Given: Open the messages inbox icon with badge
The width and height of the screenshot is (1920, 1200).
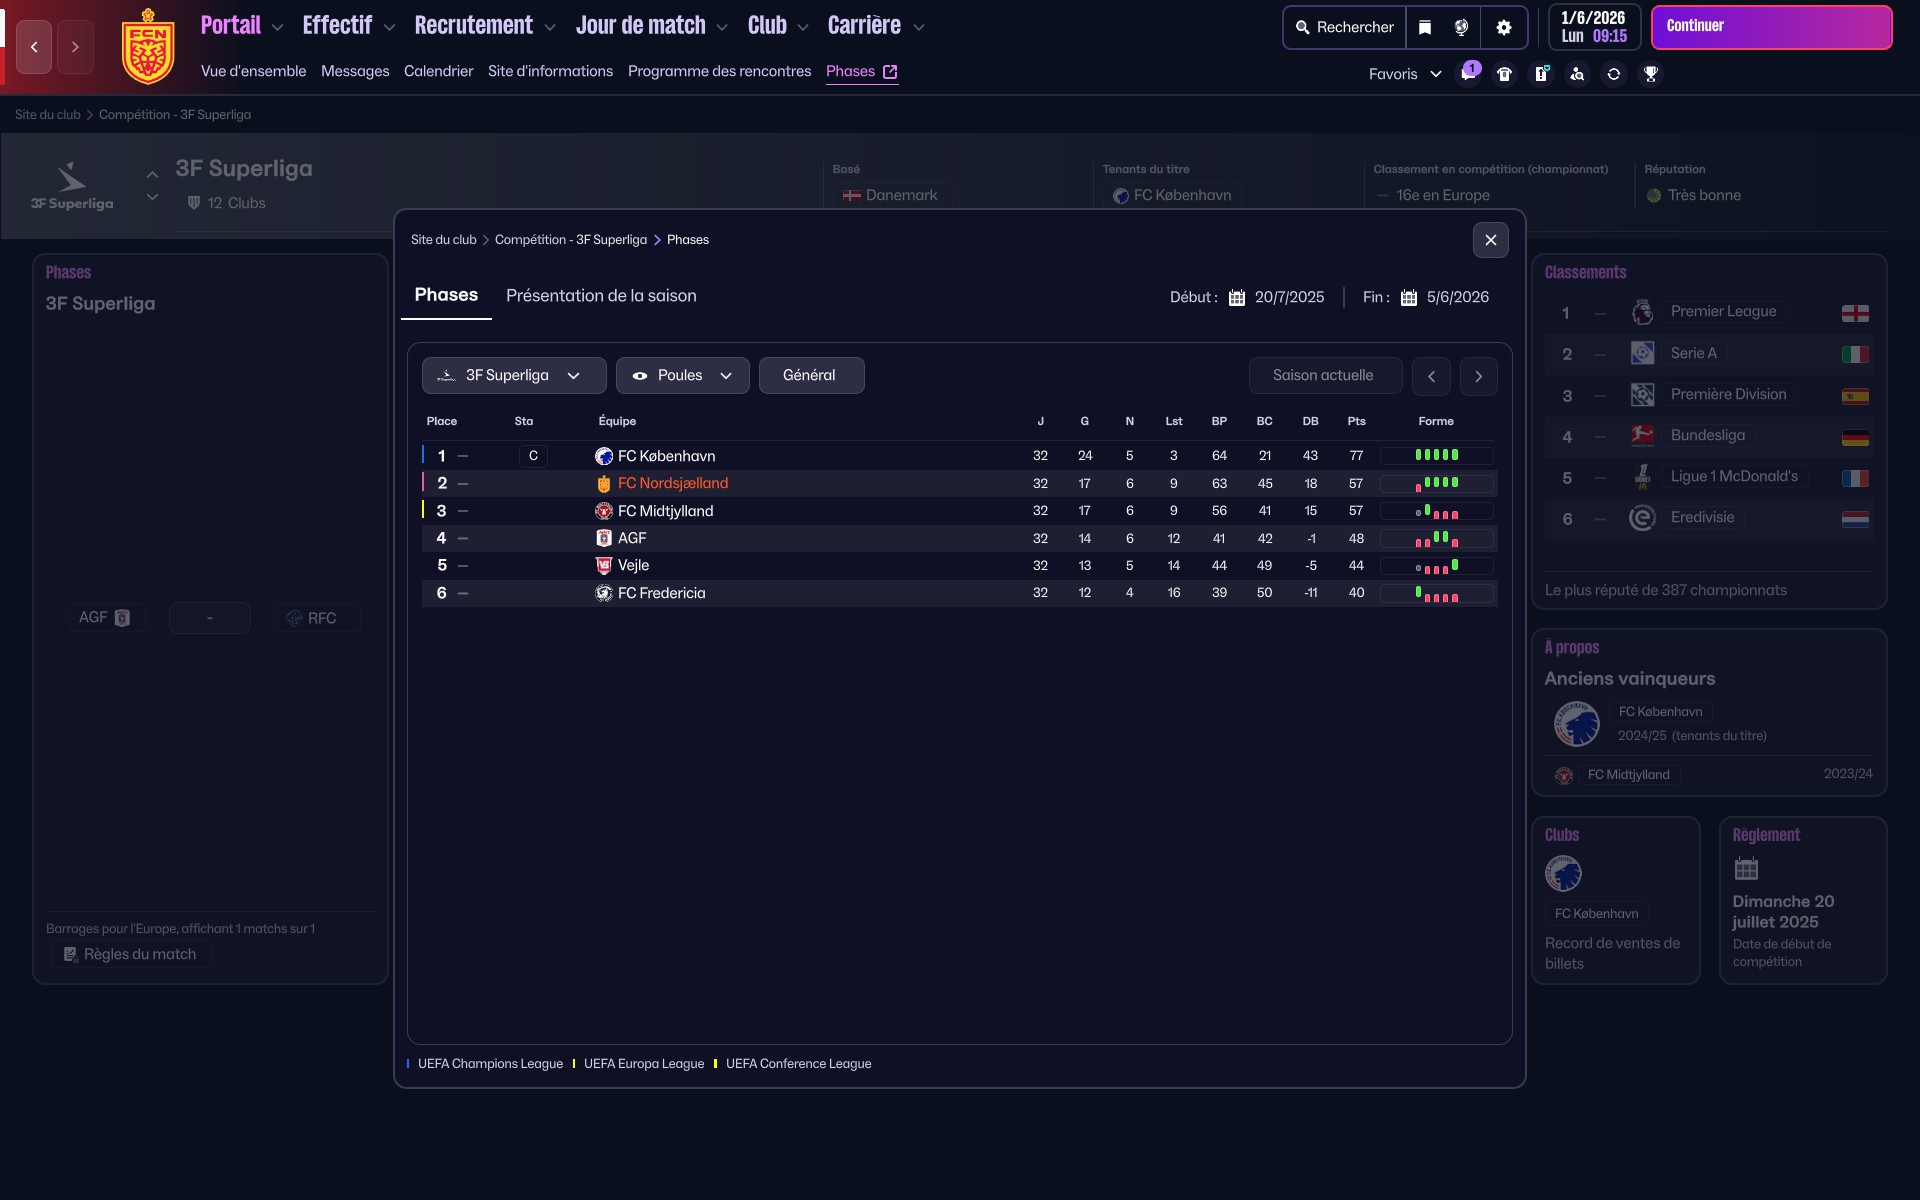Looking at the screenshot, I should point(1468,74).
